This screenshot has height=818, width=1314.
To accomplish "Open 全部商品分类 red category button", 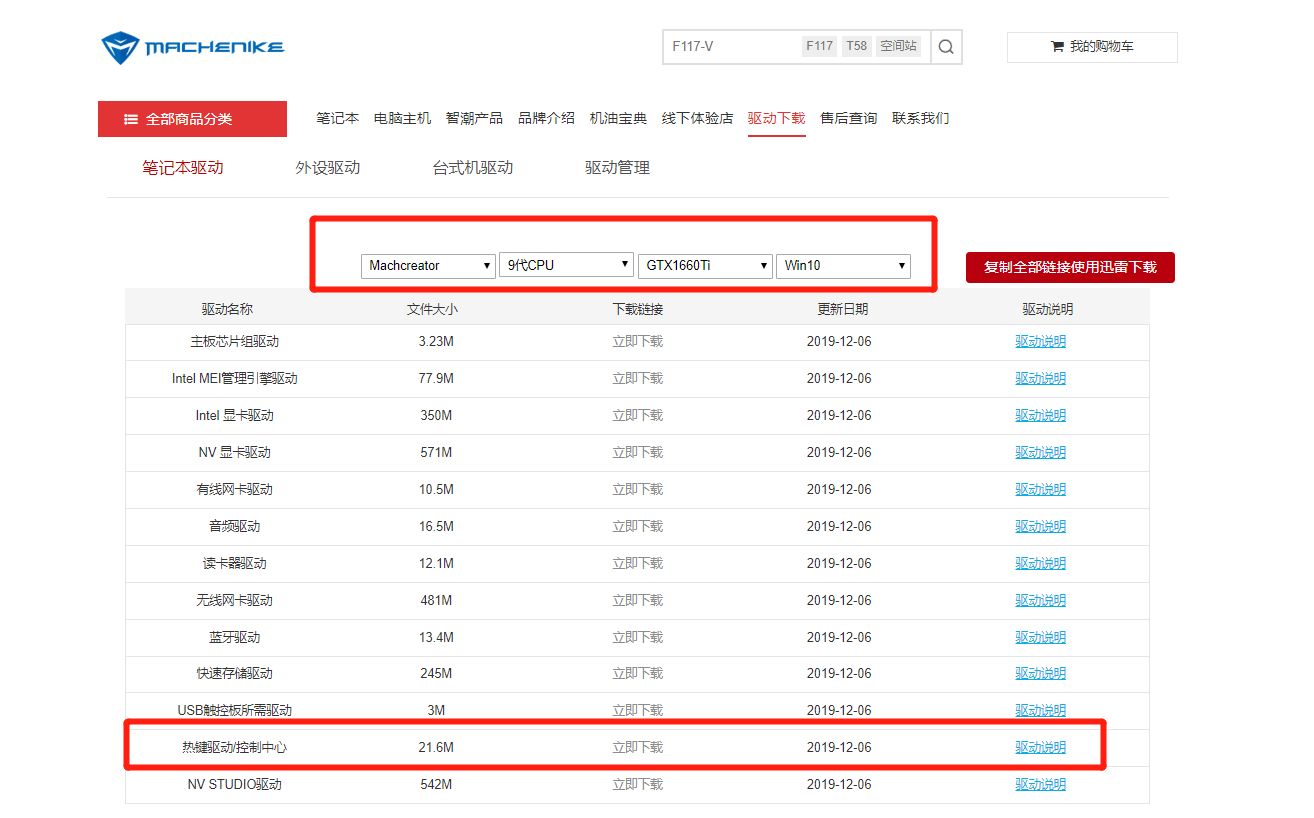I will tap(192, 119).
